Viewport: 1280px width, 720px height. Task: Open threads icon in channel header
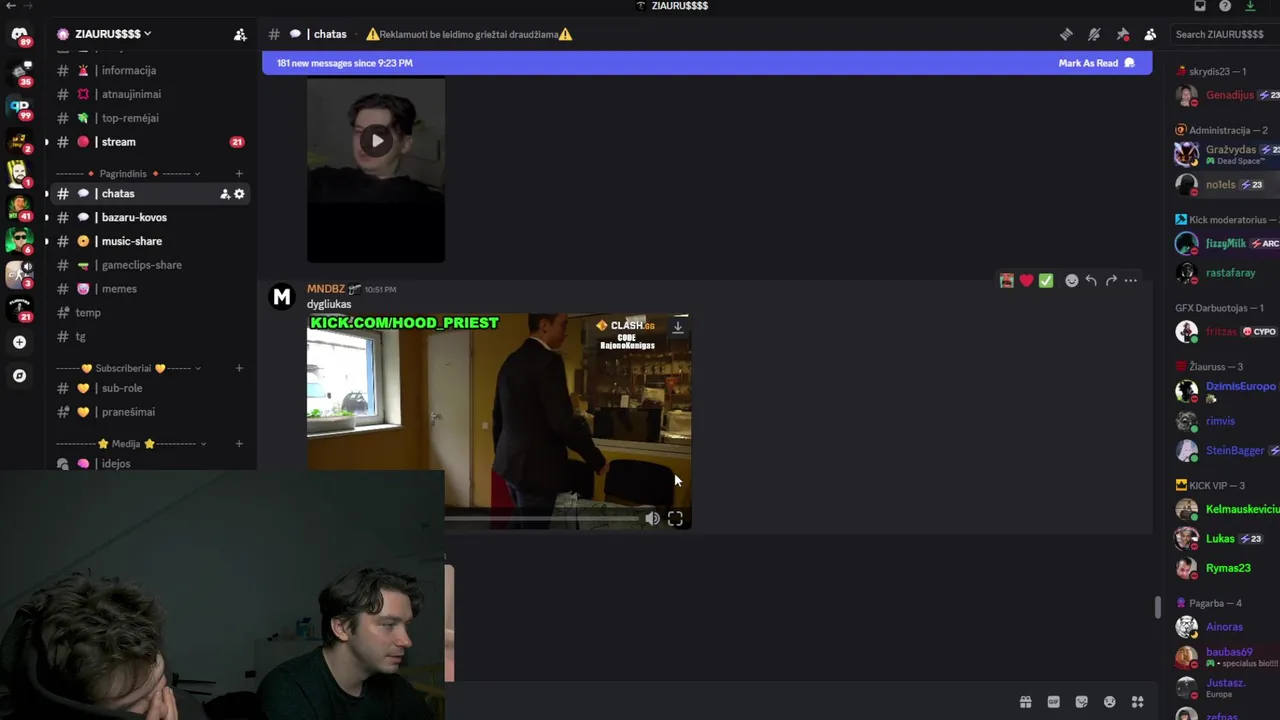[1066, 34]
